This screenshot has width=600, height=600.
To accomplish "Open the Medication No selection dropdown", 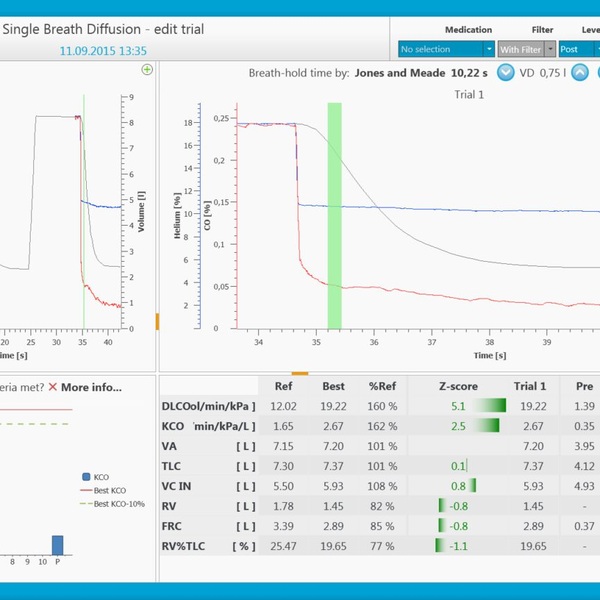I will (446, 49).
